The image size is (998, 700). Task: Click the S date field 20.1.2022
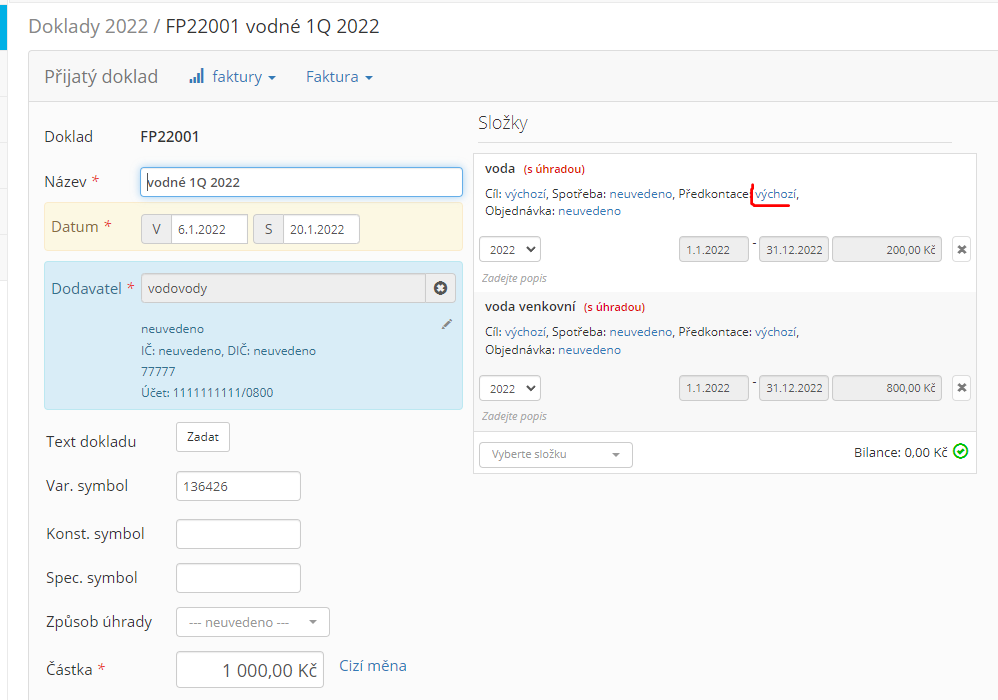tap(321, 229)
